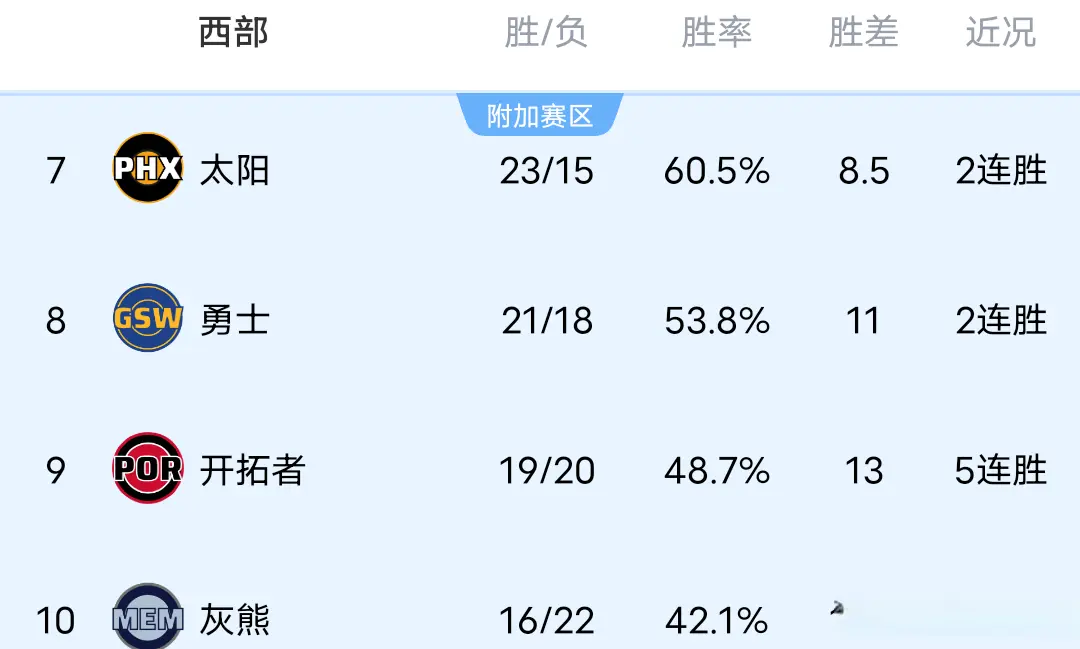The width and height of the screenshot is (1080, 649).
Task: Click the 近况 column header
Action: pos(1000,33)
